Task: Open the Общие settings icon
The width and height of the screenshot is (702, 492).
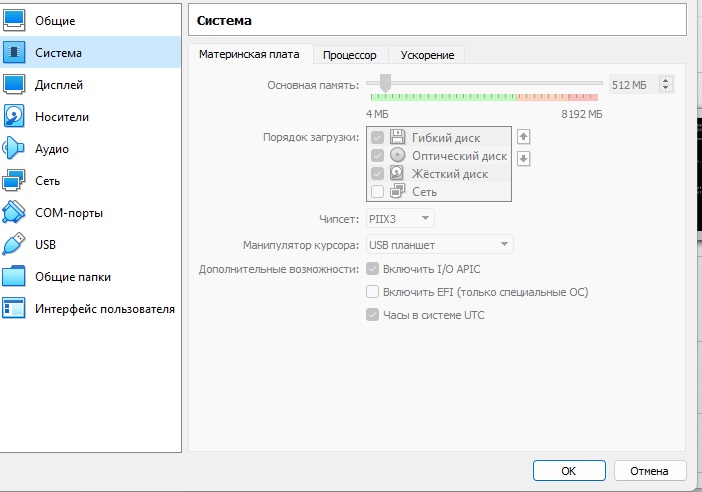Action: 14,20
